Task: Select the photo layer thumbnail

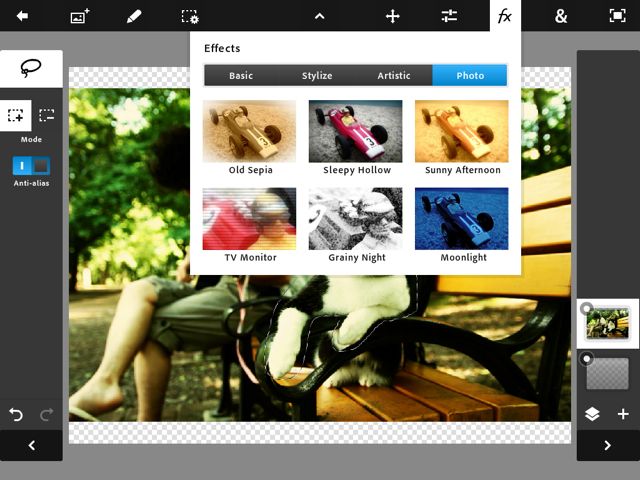Action: [x=608, y=324]
